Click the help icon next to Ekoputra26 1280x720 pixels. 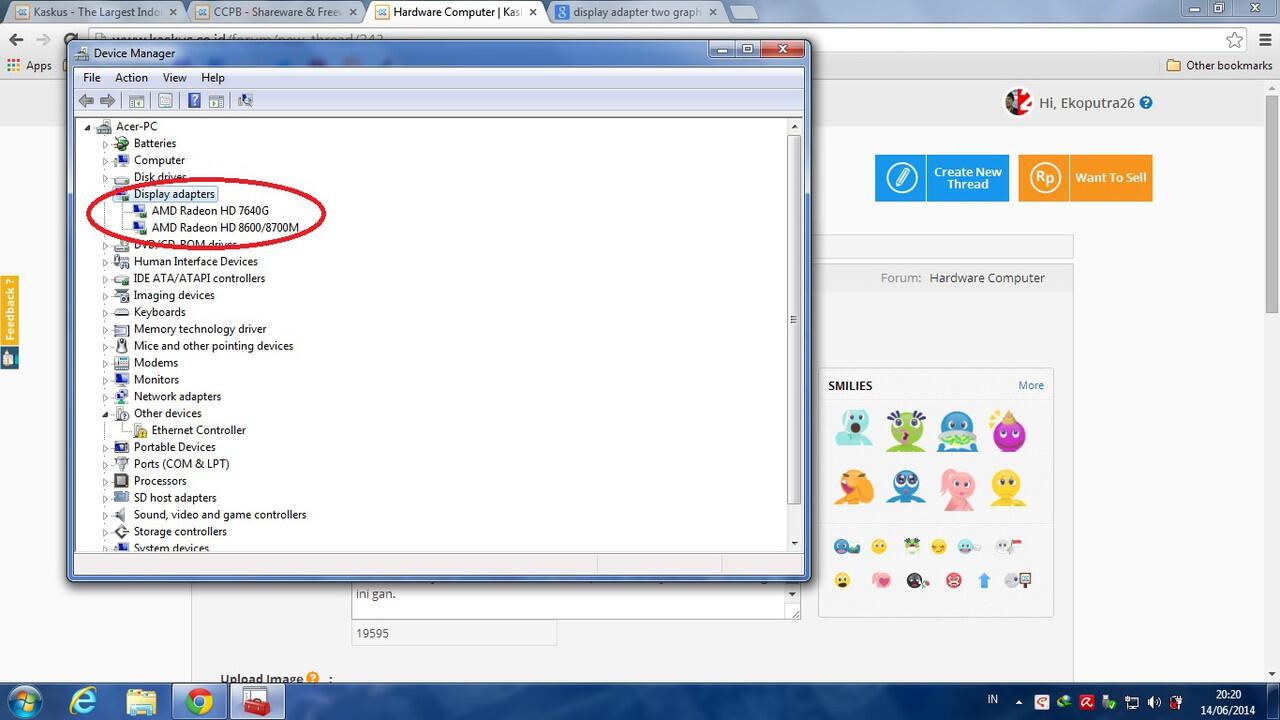tap(1146, 102)
